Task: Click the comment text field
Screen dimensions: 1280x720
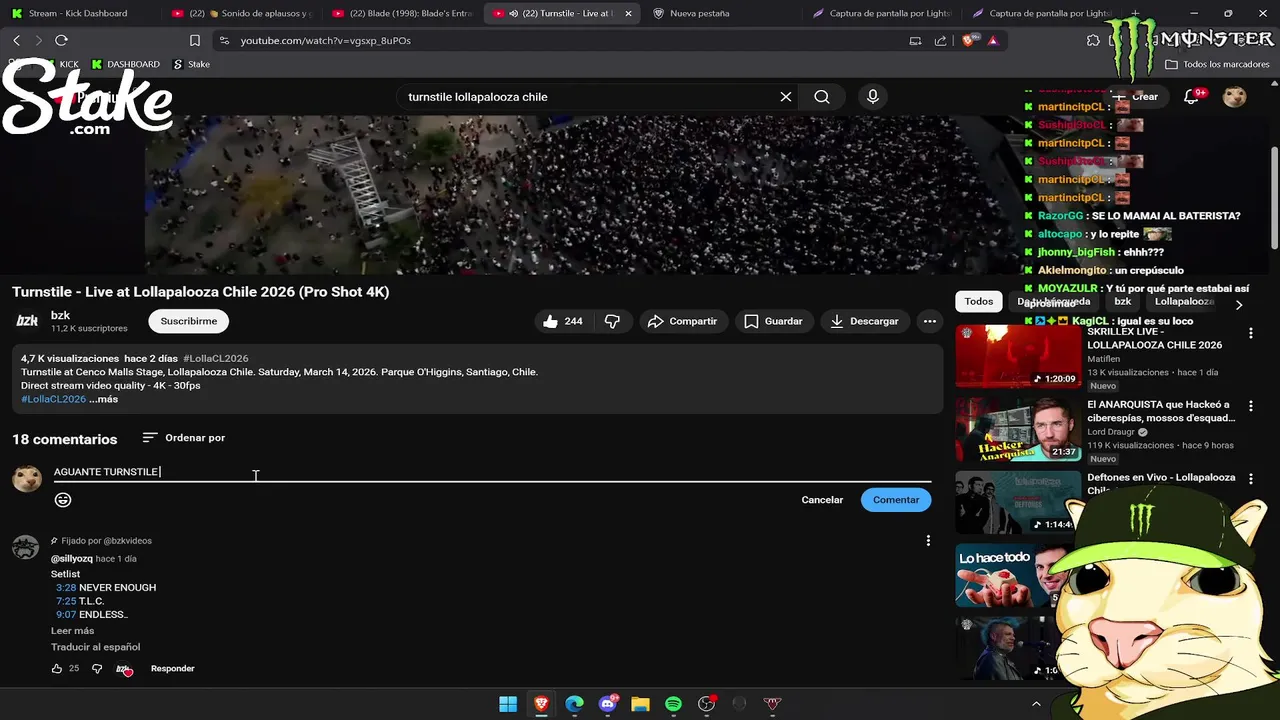Action: (492, 472)
